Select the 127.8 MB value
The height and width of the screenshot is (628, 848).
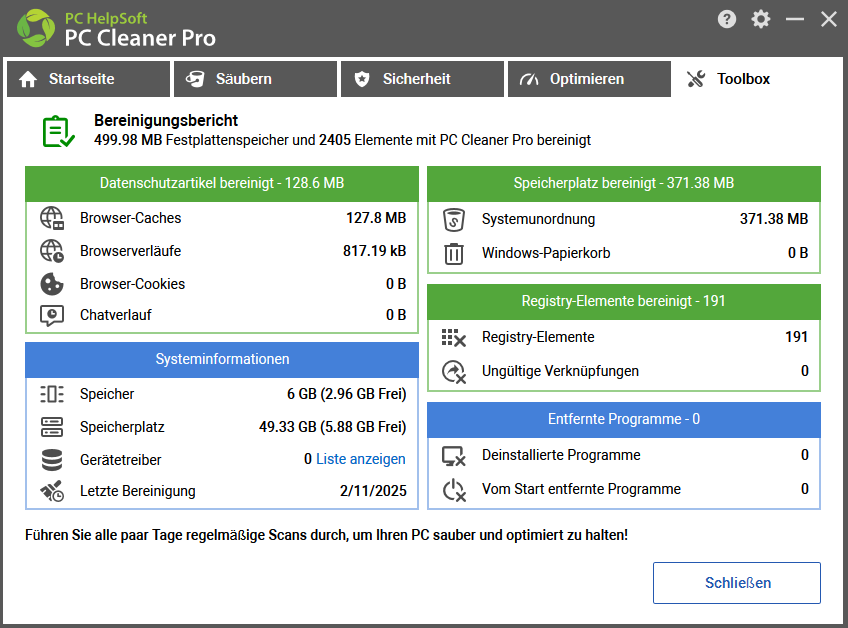[376, 218]
